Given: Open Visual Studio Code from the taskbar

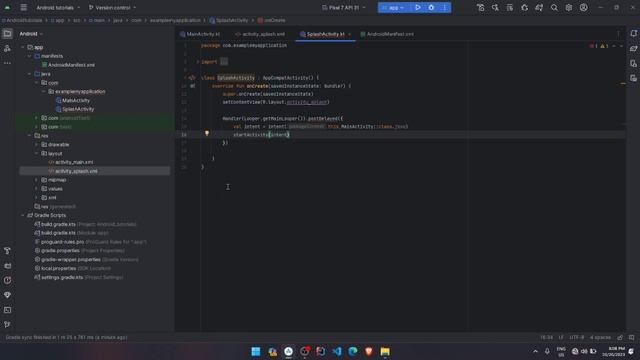Looking at the screenshot, I should tap(337, 351).
